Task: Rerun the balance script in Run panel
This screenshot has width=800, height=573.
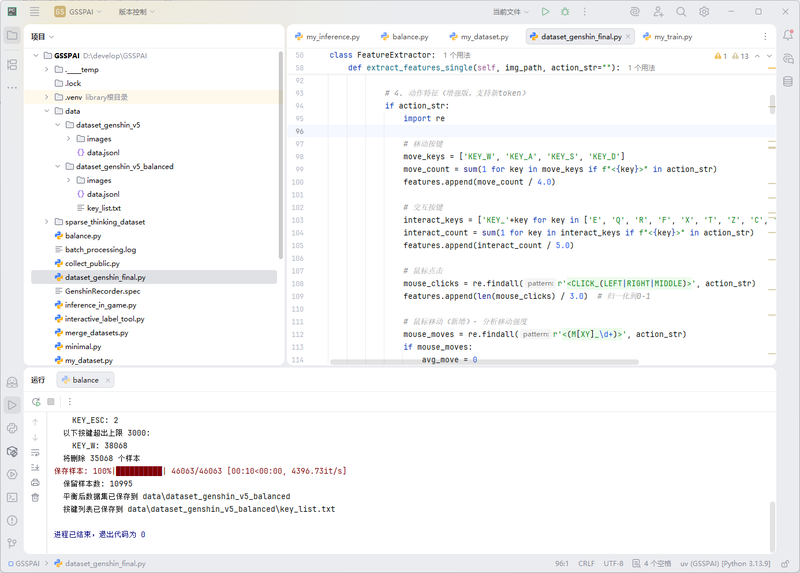Action: 36,402
